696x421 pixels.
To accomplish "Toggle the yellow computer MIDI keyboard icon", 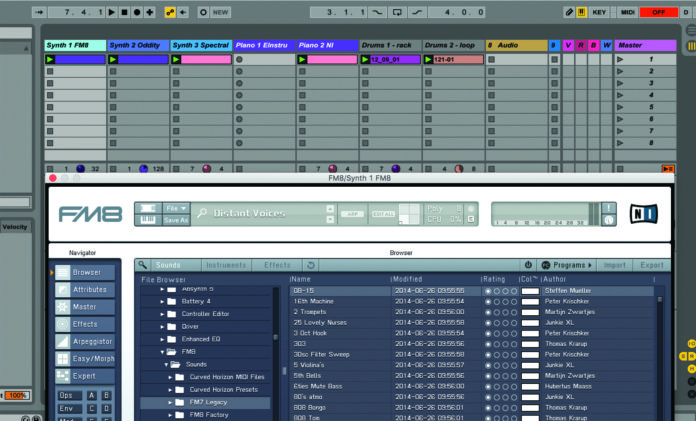I will coord(581,12).
